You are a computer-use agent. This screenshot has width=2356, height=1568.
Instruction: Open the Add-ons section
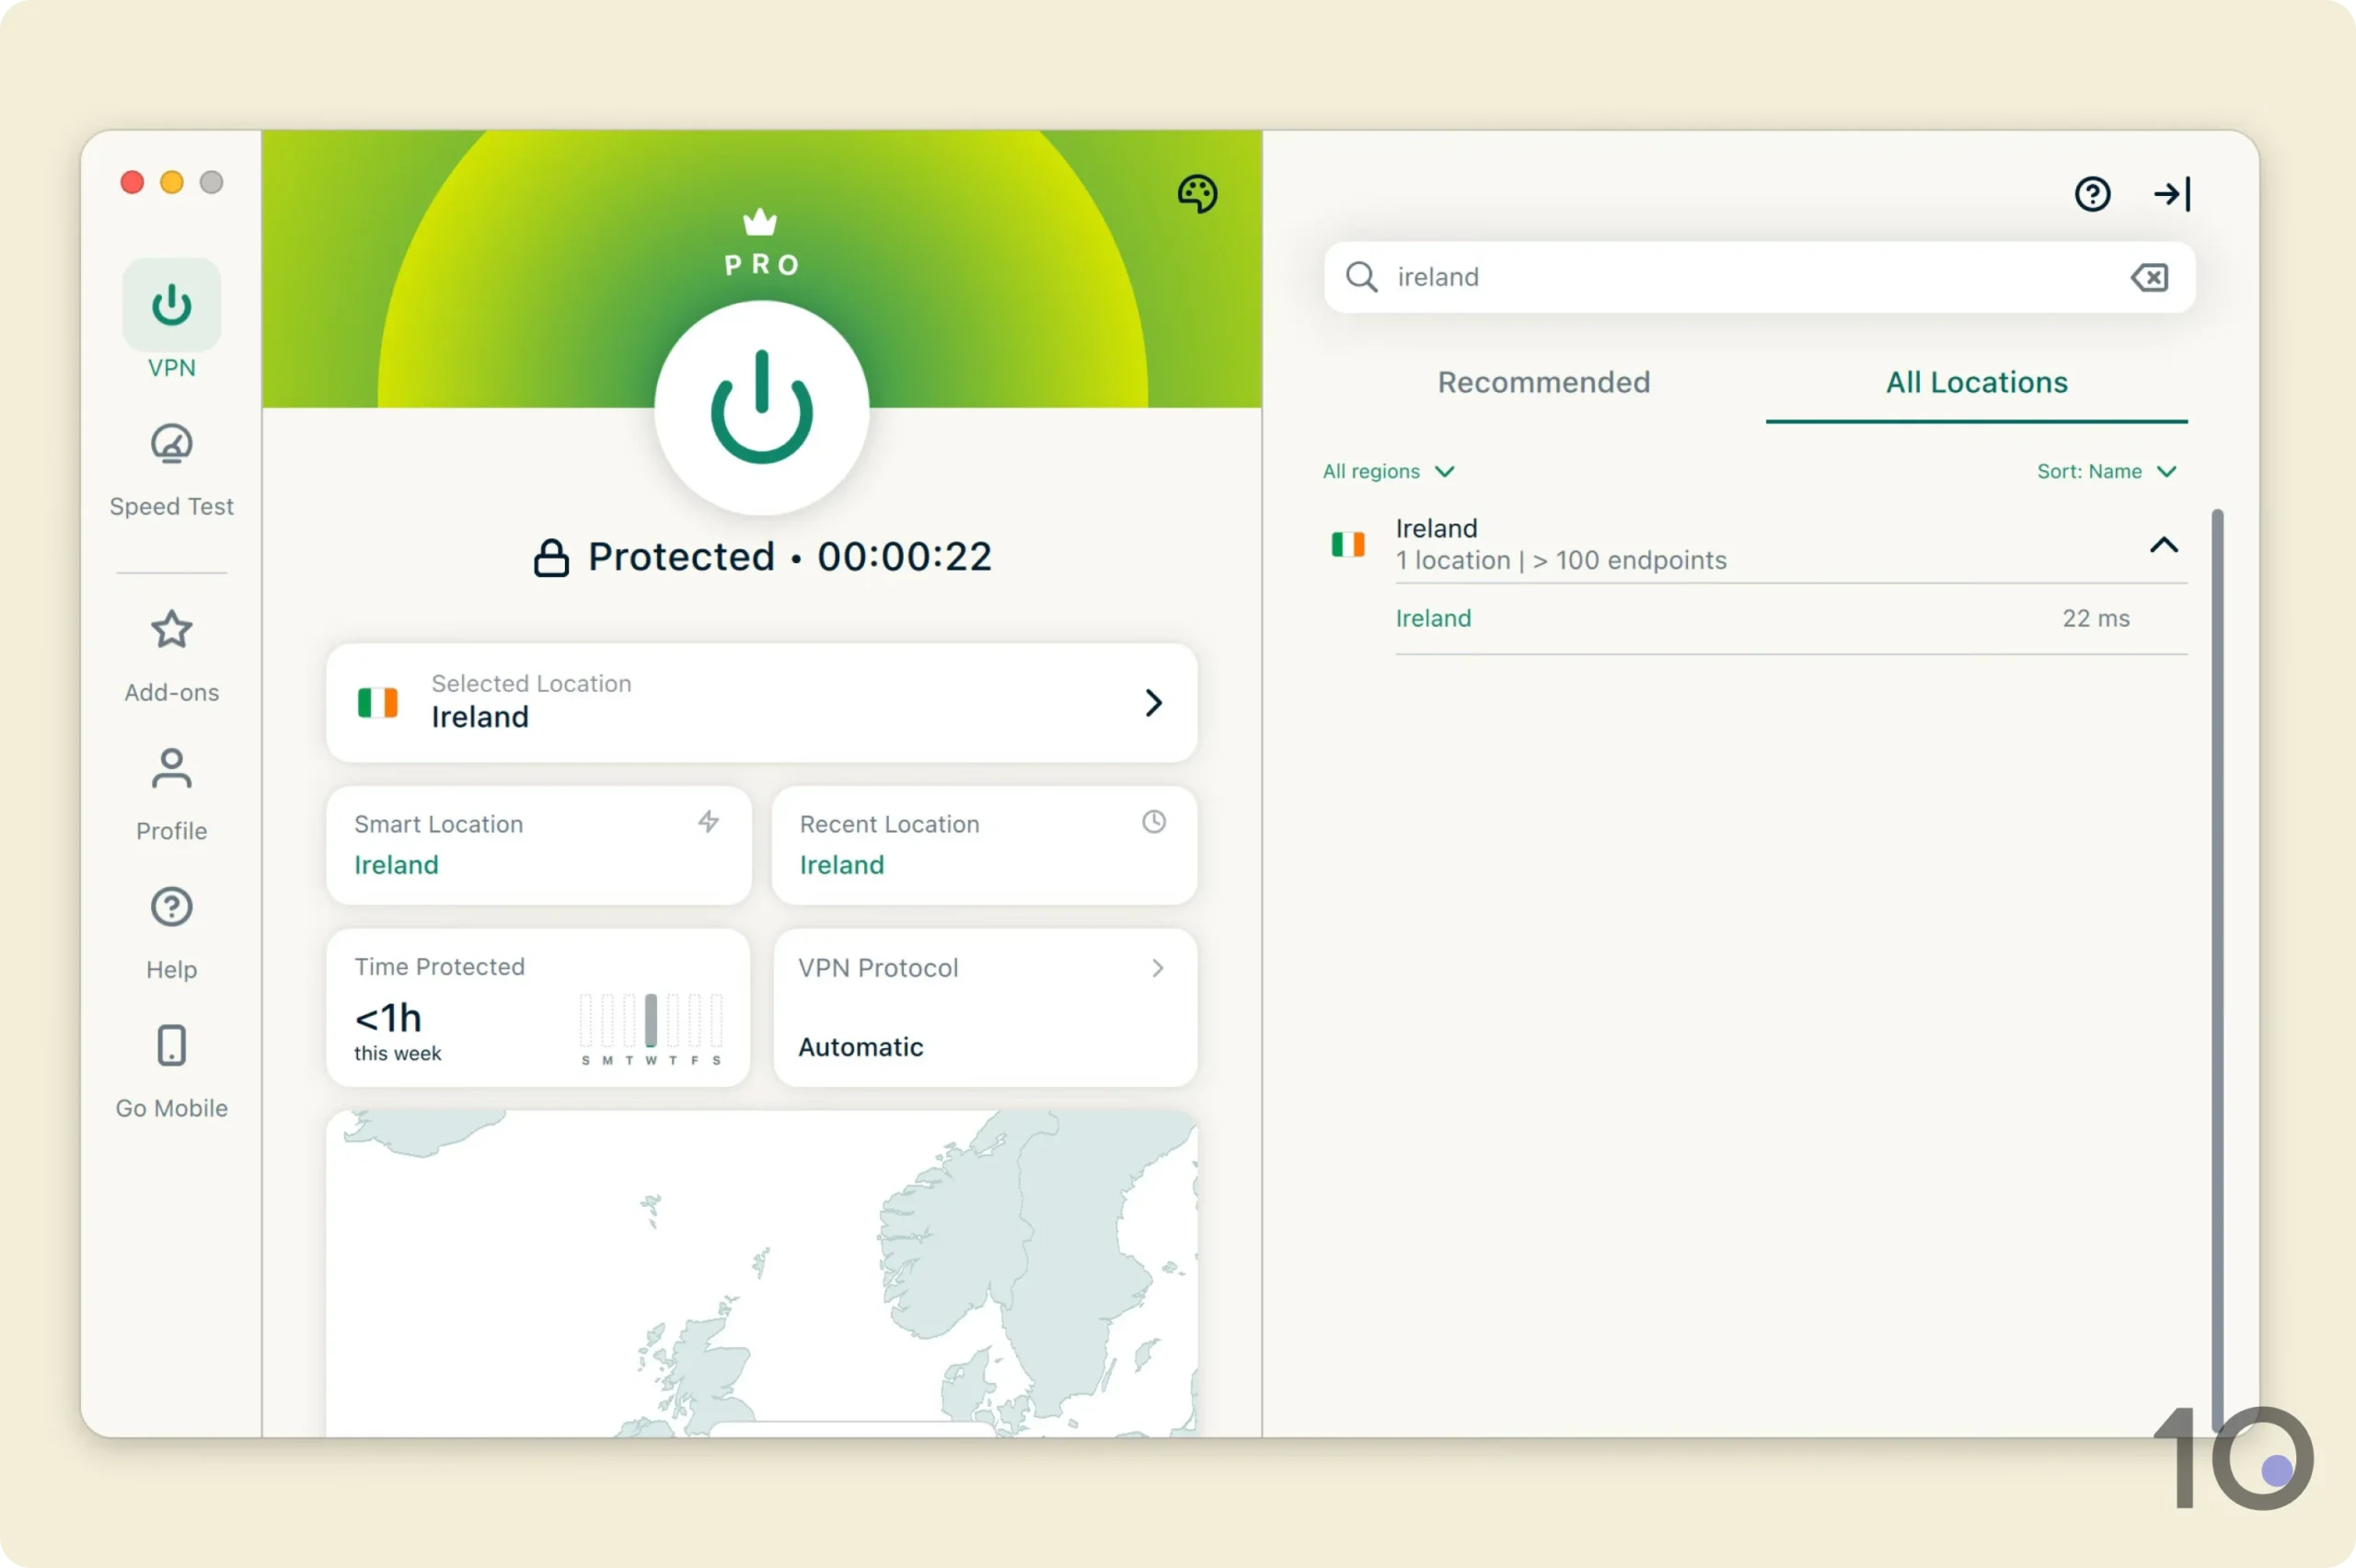pos(171,655)
